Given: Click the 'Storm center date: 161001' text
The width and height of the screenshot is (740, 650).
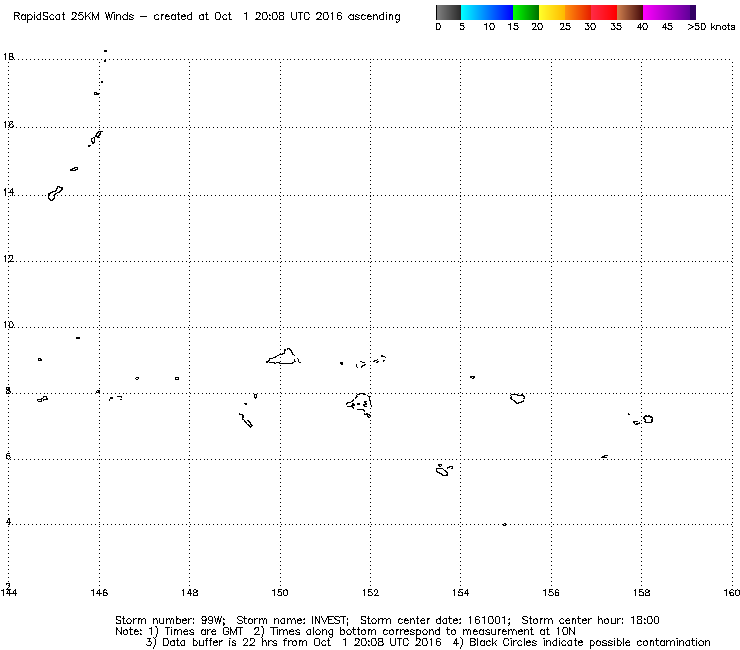Looking at the screenshot, I should (435, 620).
